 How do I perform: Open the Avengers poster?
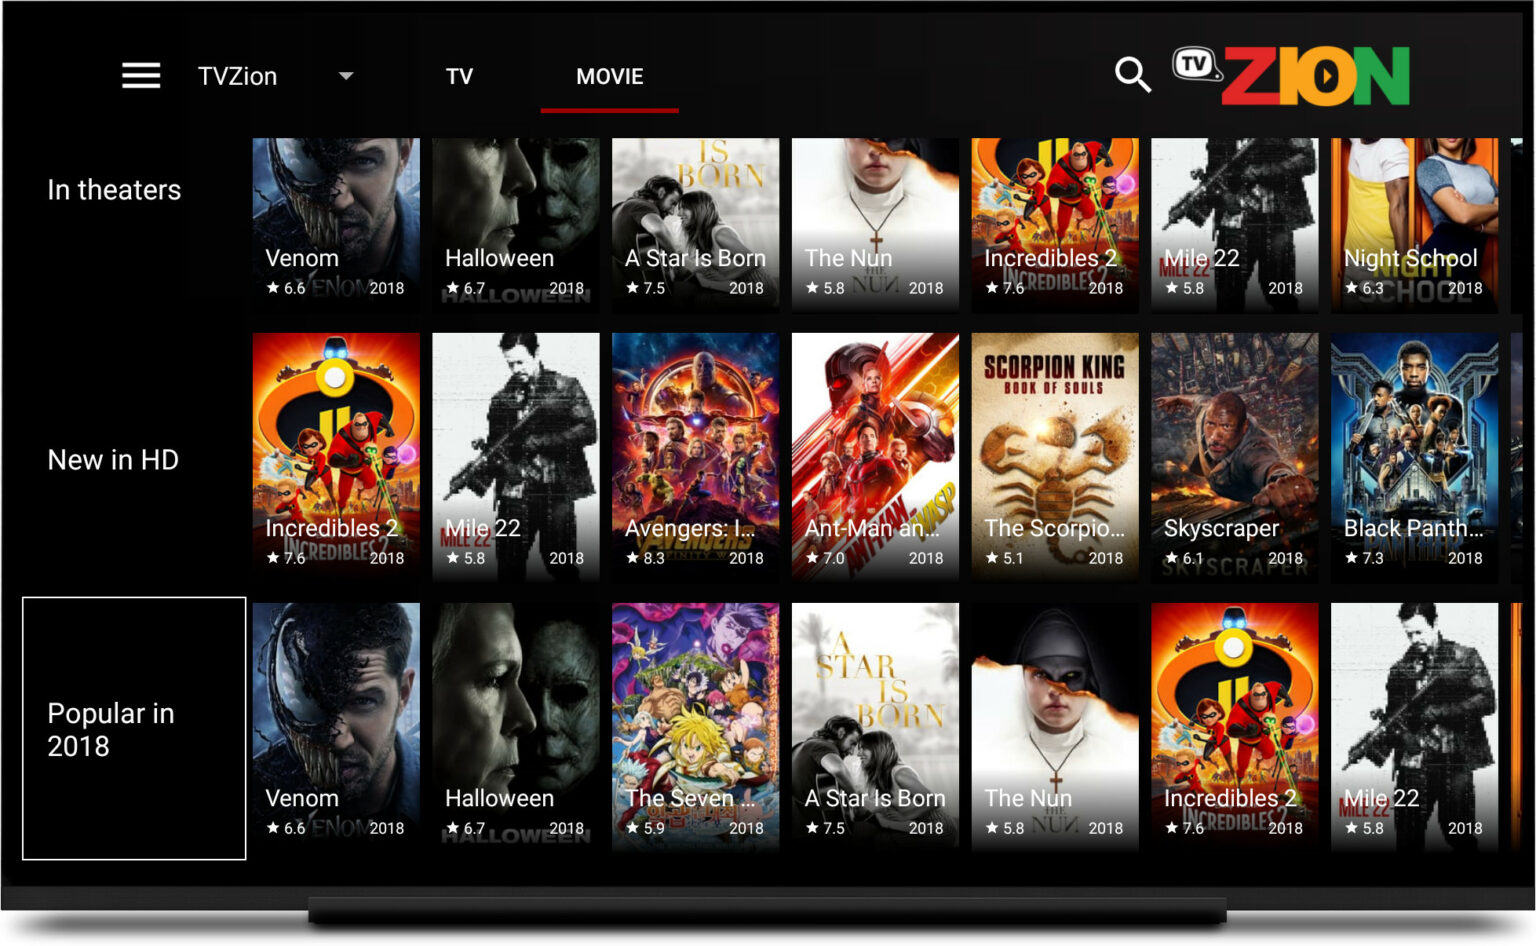pos(695,457)
